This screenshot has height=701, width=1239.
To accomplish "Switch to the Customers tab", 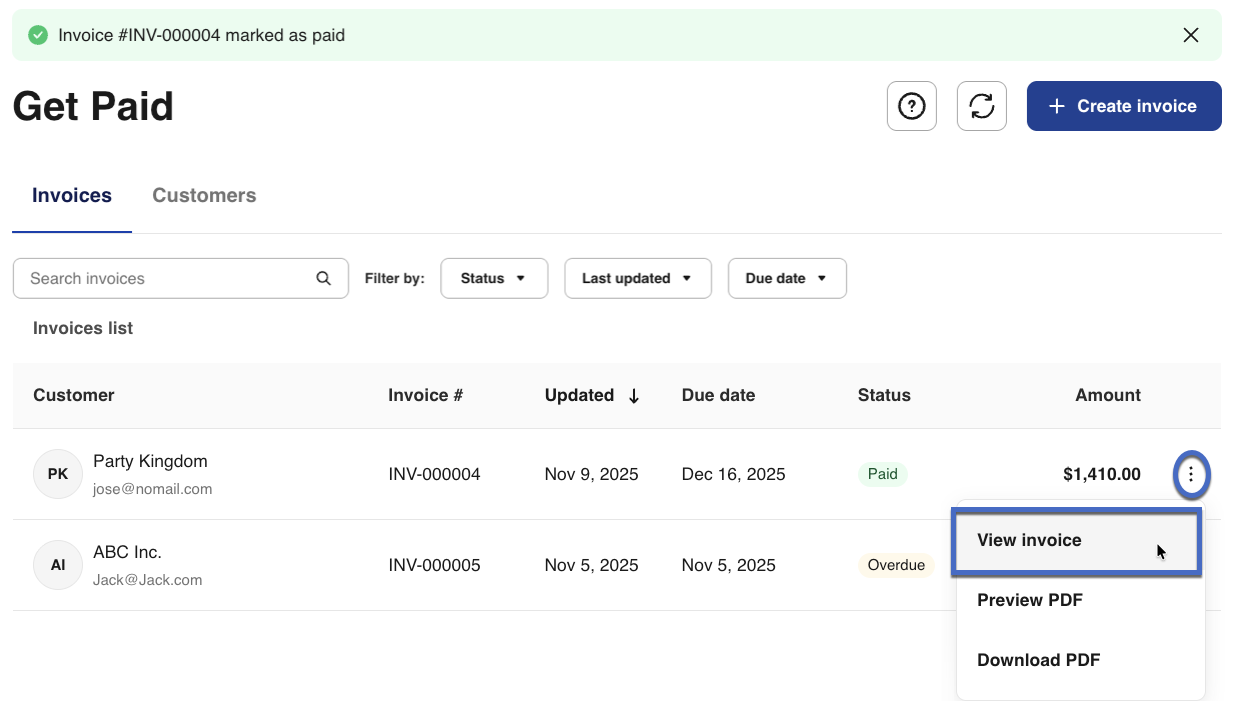I will pyautogui.click(x=204, y=196).
